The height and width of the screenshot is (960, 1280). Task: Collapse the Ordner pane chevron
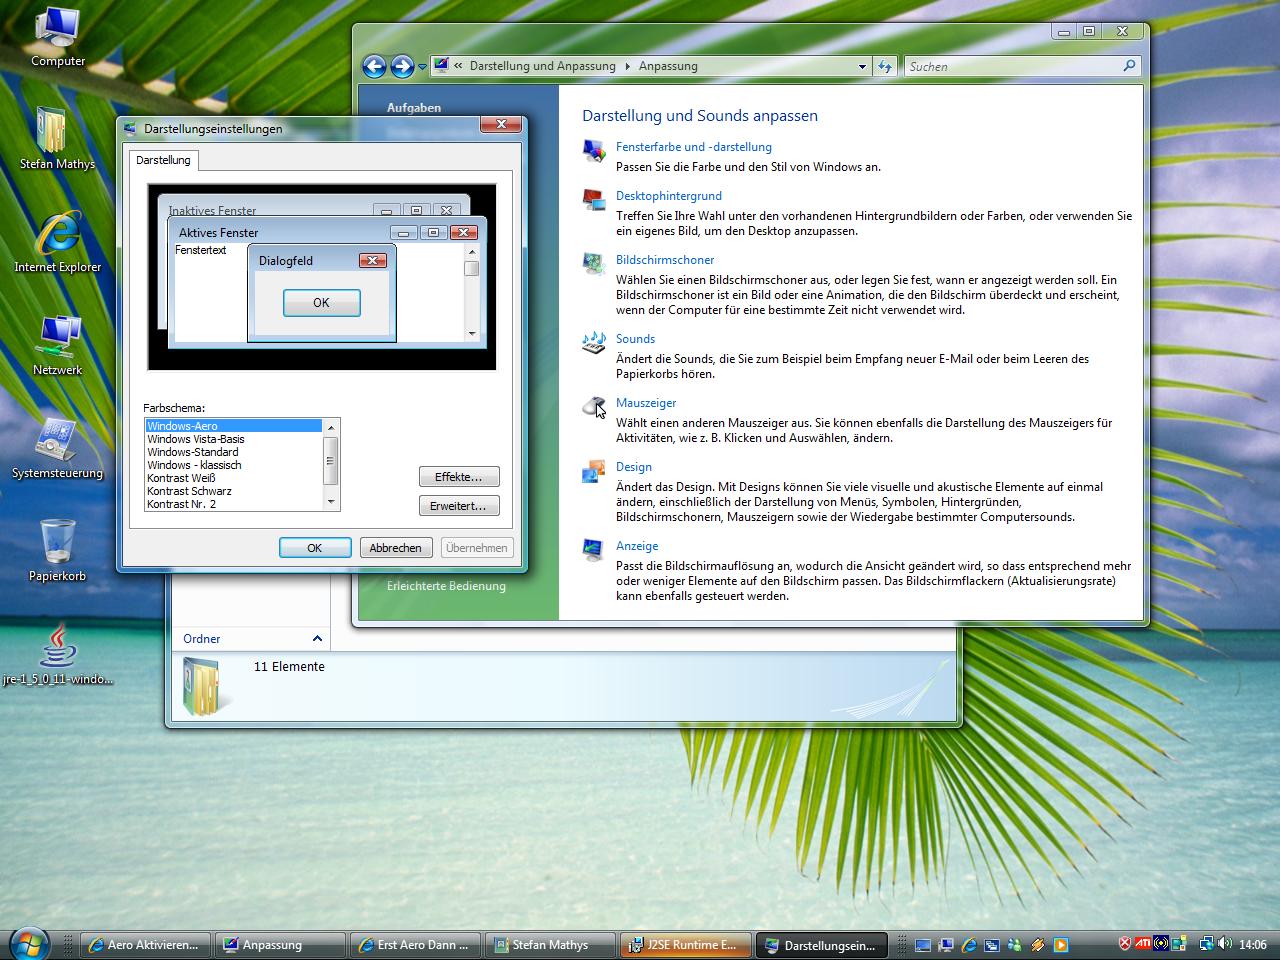317,639
